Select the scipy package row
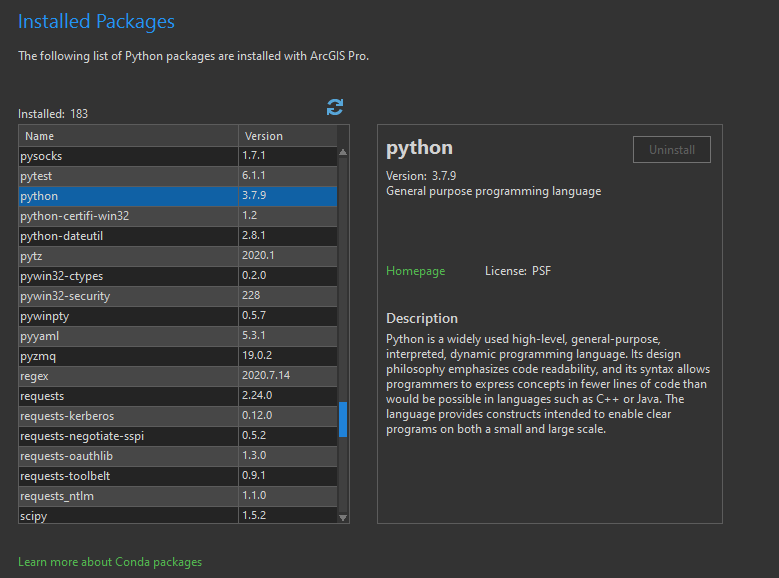The width and height of the screenshot is (779, 578). click(178, 515)
